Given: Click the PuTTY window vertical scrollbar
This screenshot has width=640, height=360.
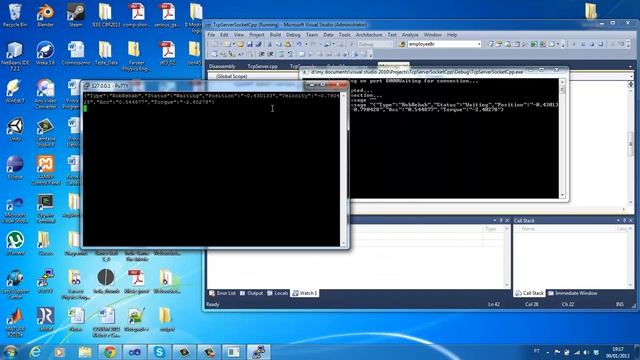Looking at the screenshot, I should 344,169.
